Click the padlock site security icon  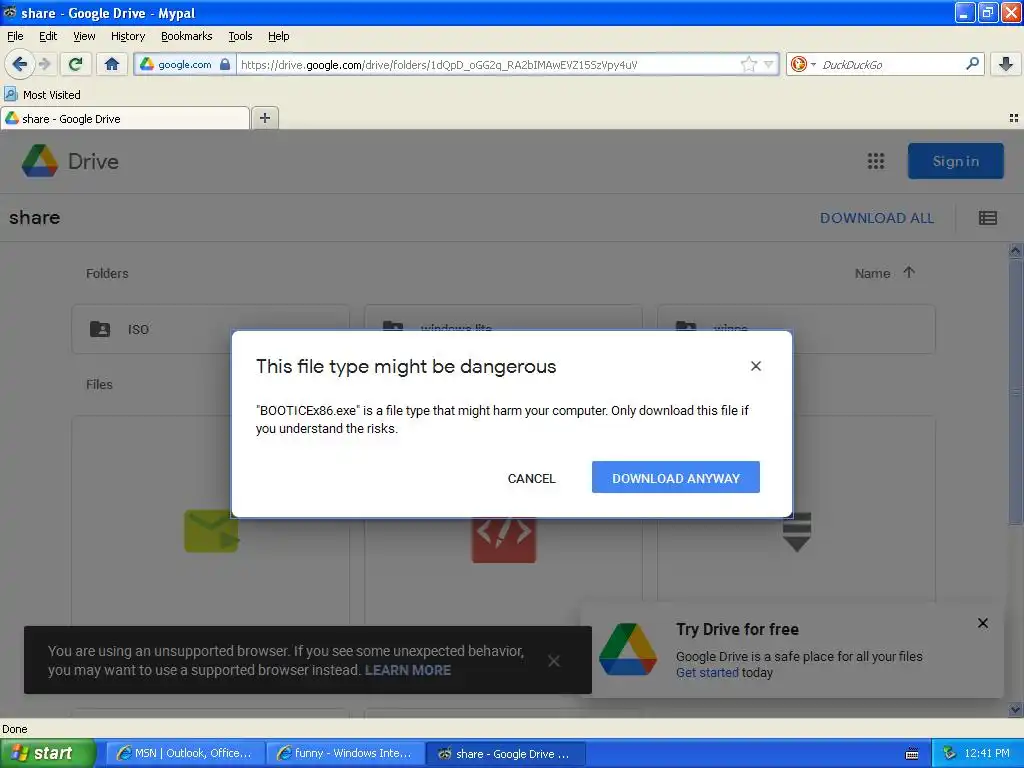pyautogui.click(x=225, y=64)
